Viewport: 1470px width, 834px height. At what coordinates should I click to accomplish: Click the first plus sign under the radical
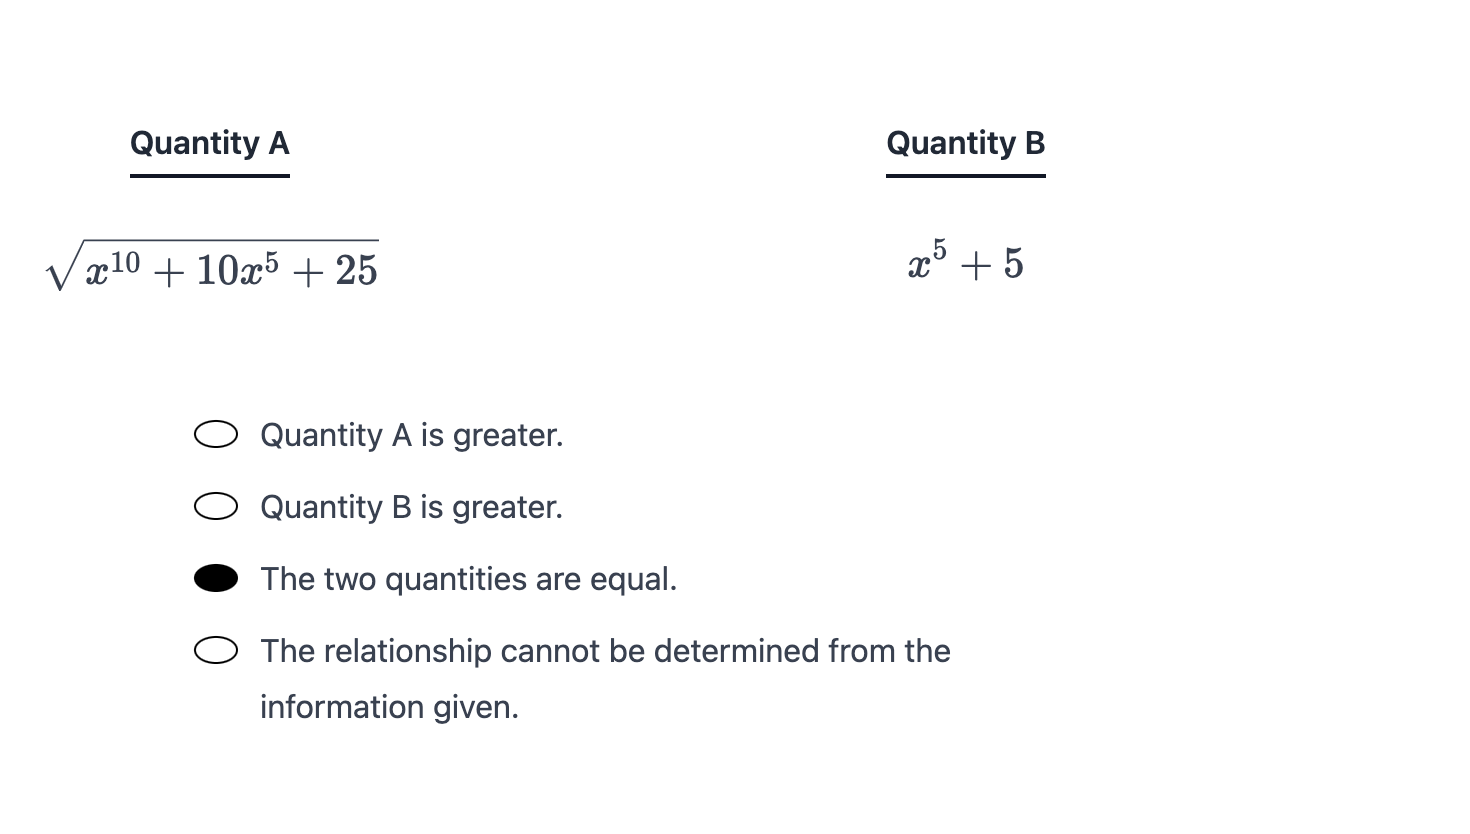pyautogui.click(x=168, y=272)
